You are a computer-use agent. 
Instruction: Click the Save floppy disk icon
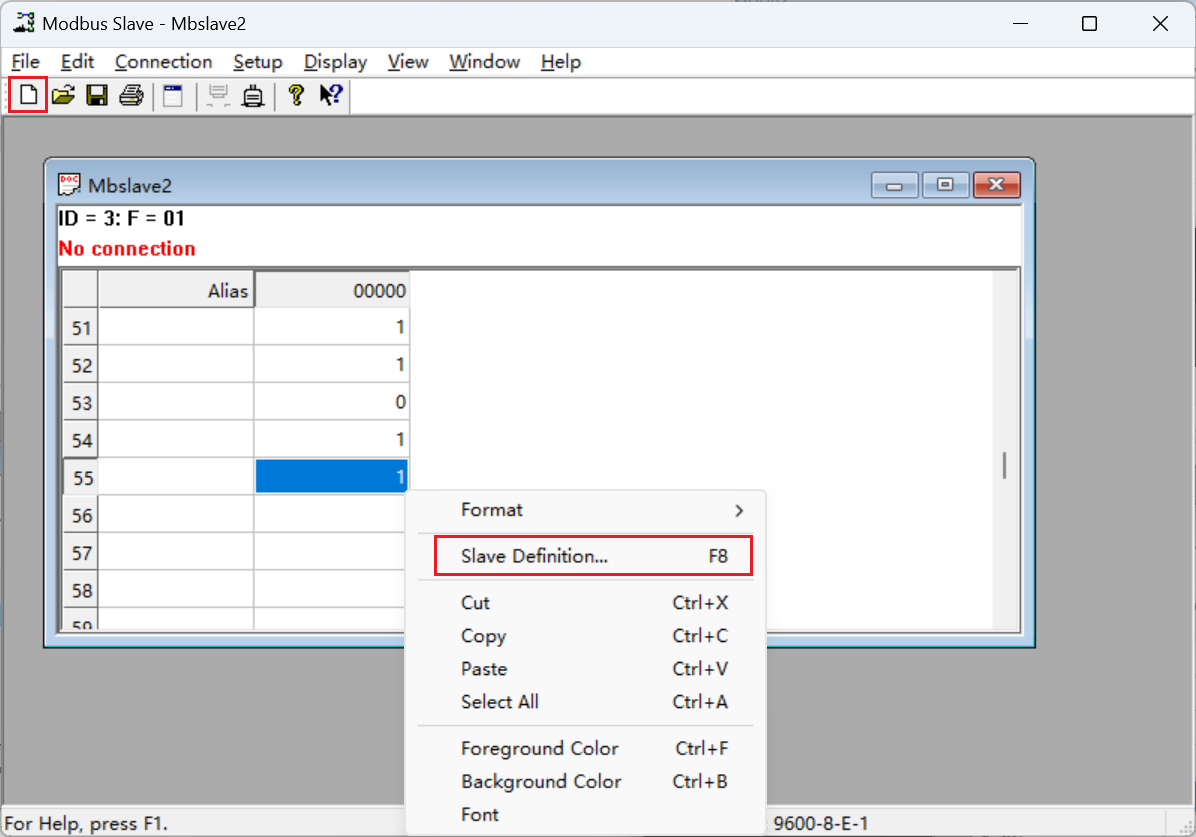(97, 96)
